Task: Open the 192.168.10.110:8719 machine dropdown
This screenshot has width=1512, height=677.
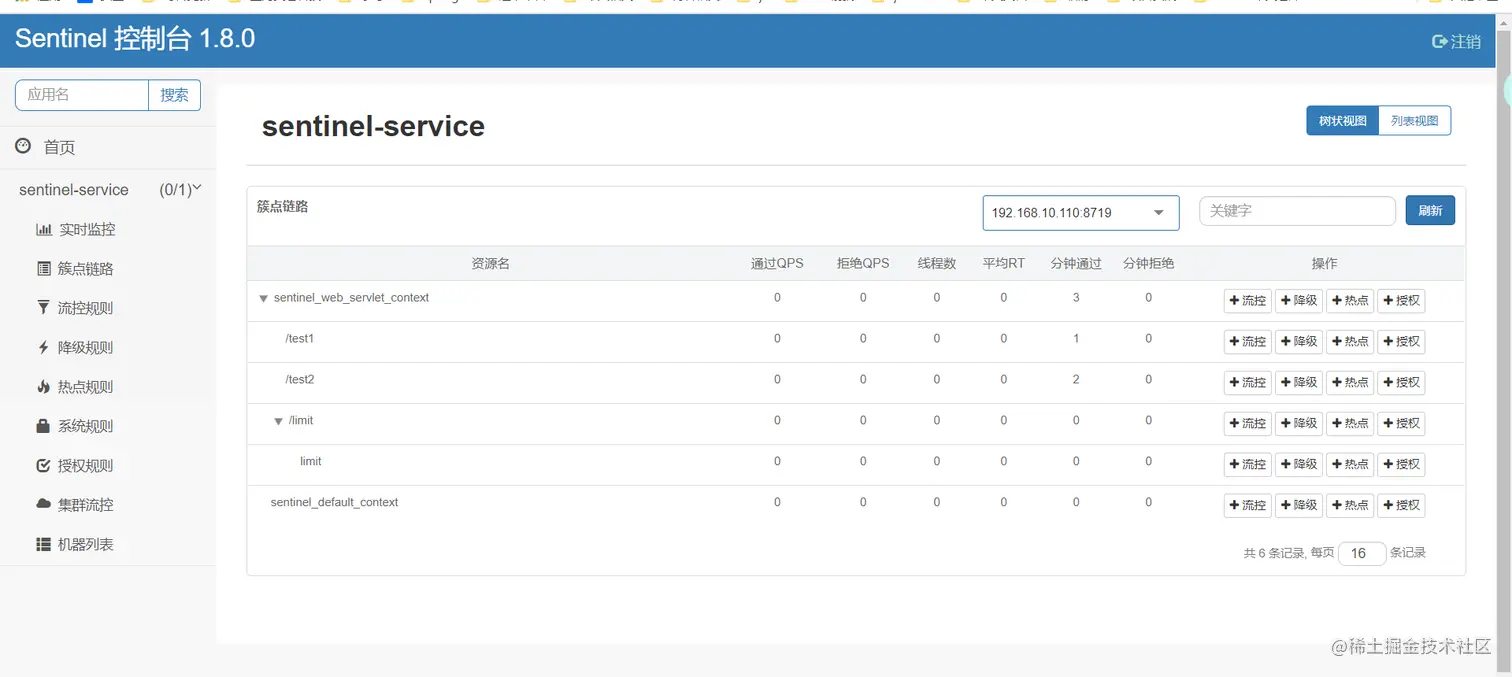Action: [x=1081, y=212]
